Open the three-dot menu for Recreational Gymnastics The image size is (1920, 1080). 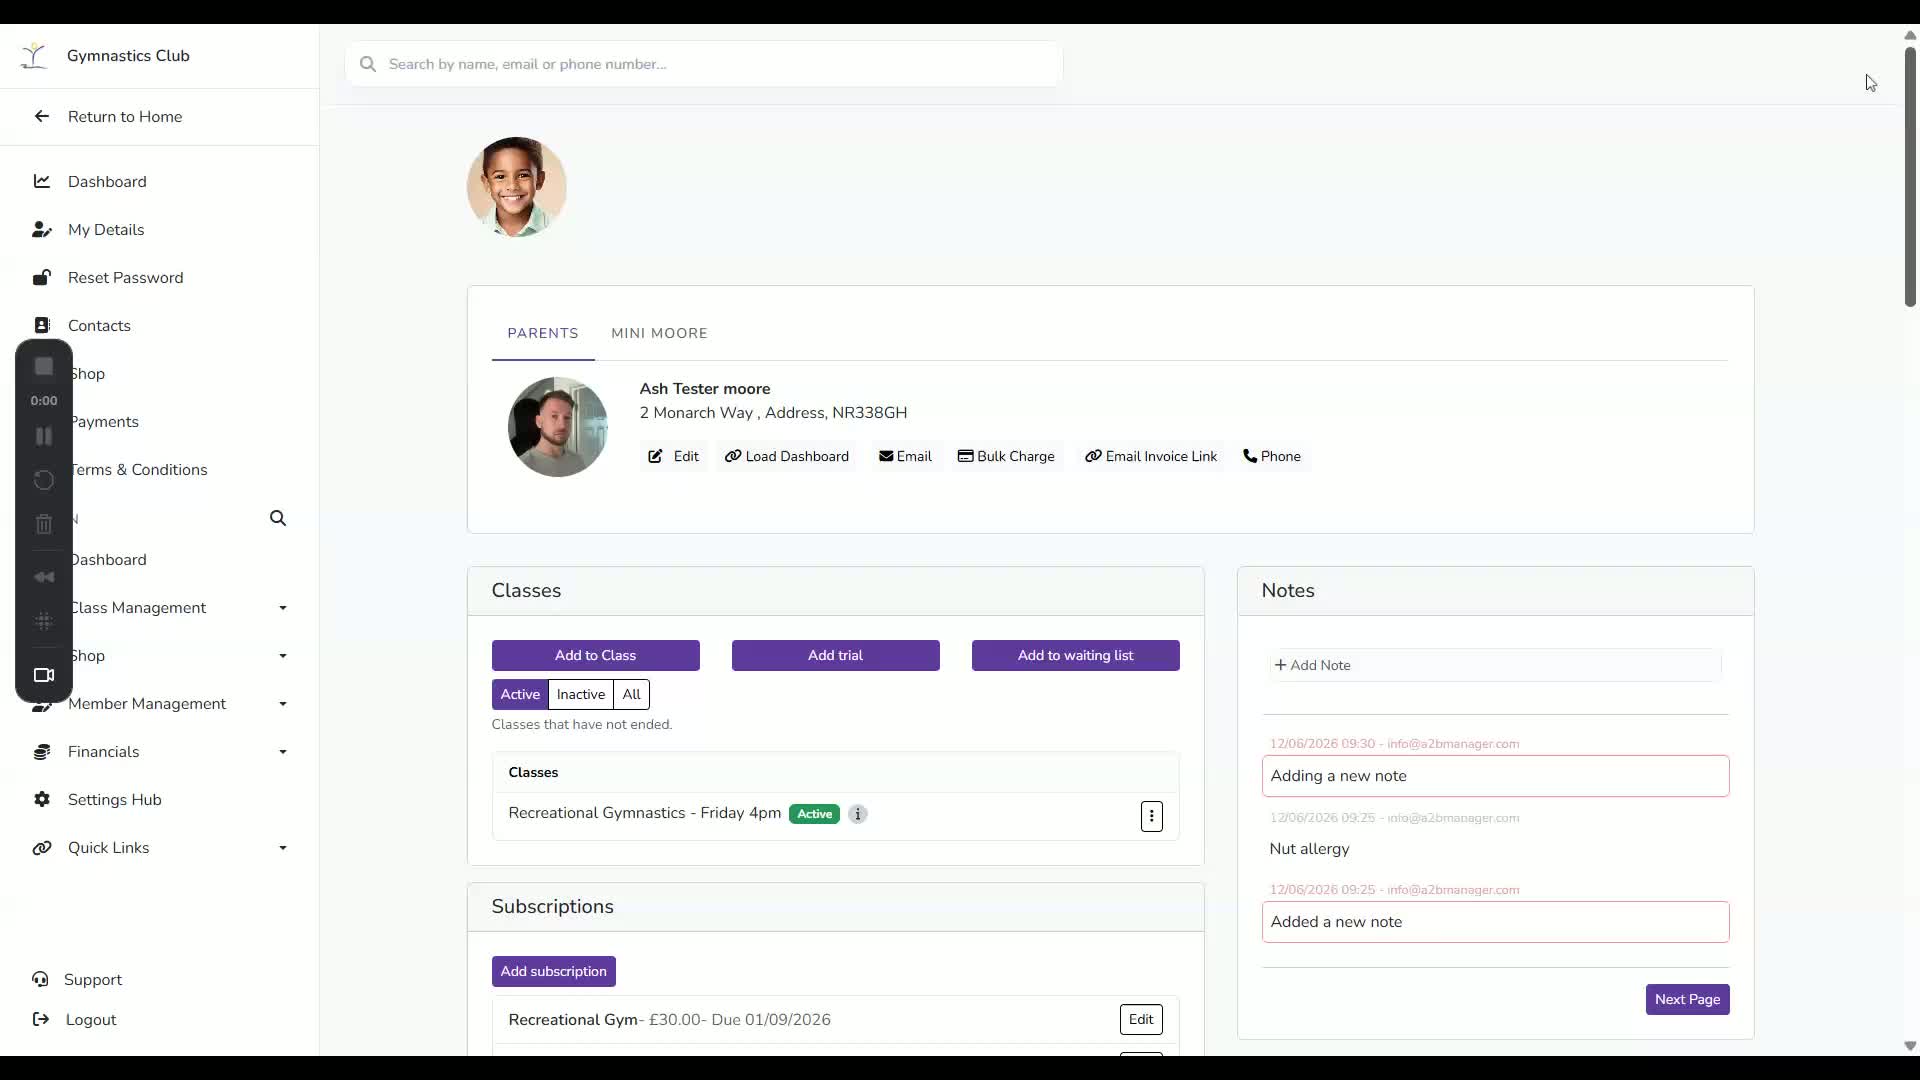1151,816
